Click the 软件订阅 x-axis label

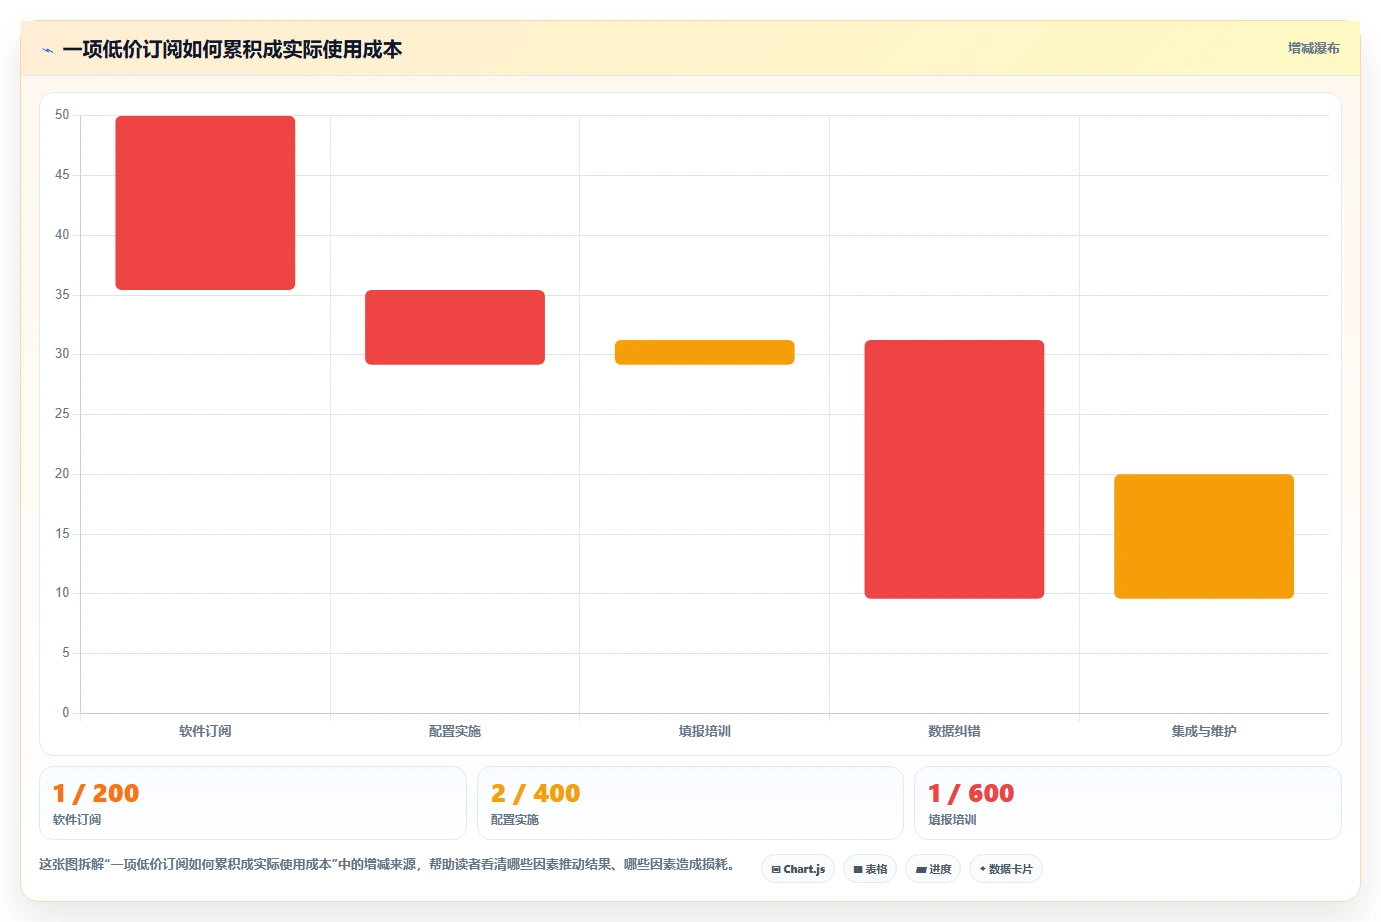(205, 731)
